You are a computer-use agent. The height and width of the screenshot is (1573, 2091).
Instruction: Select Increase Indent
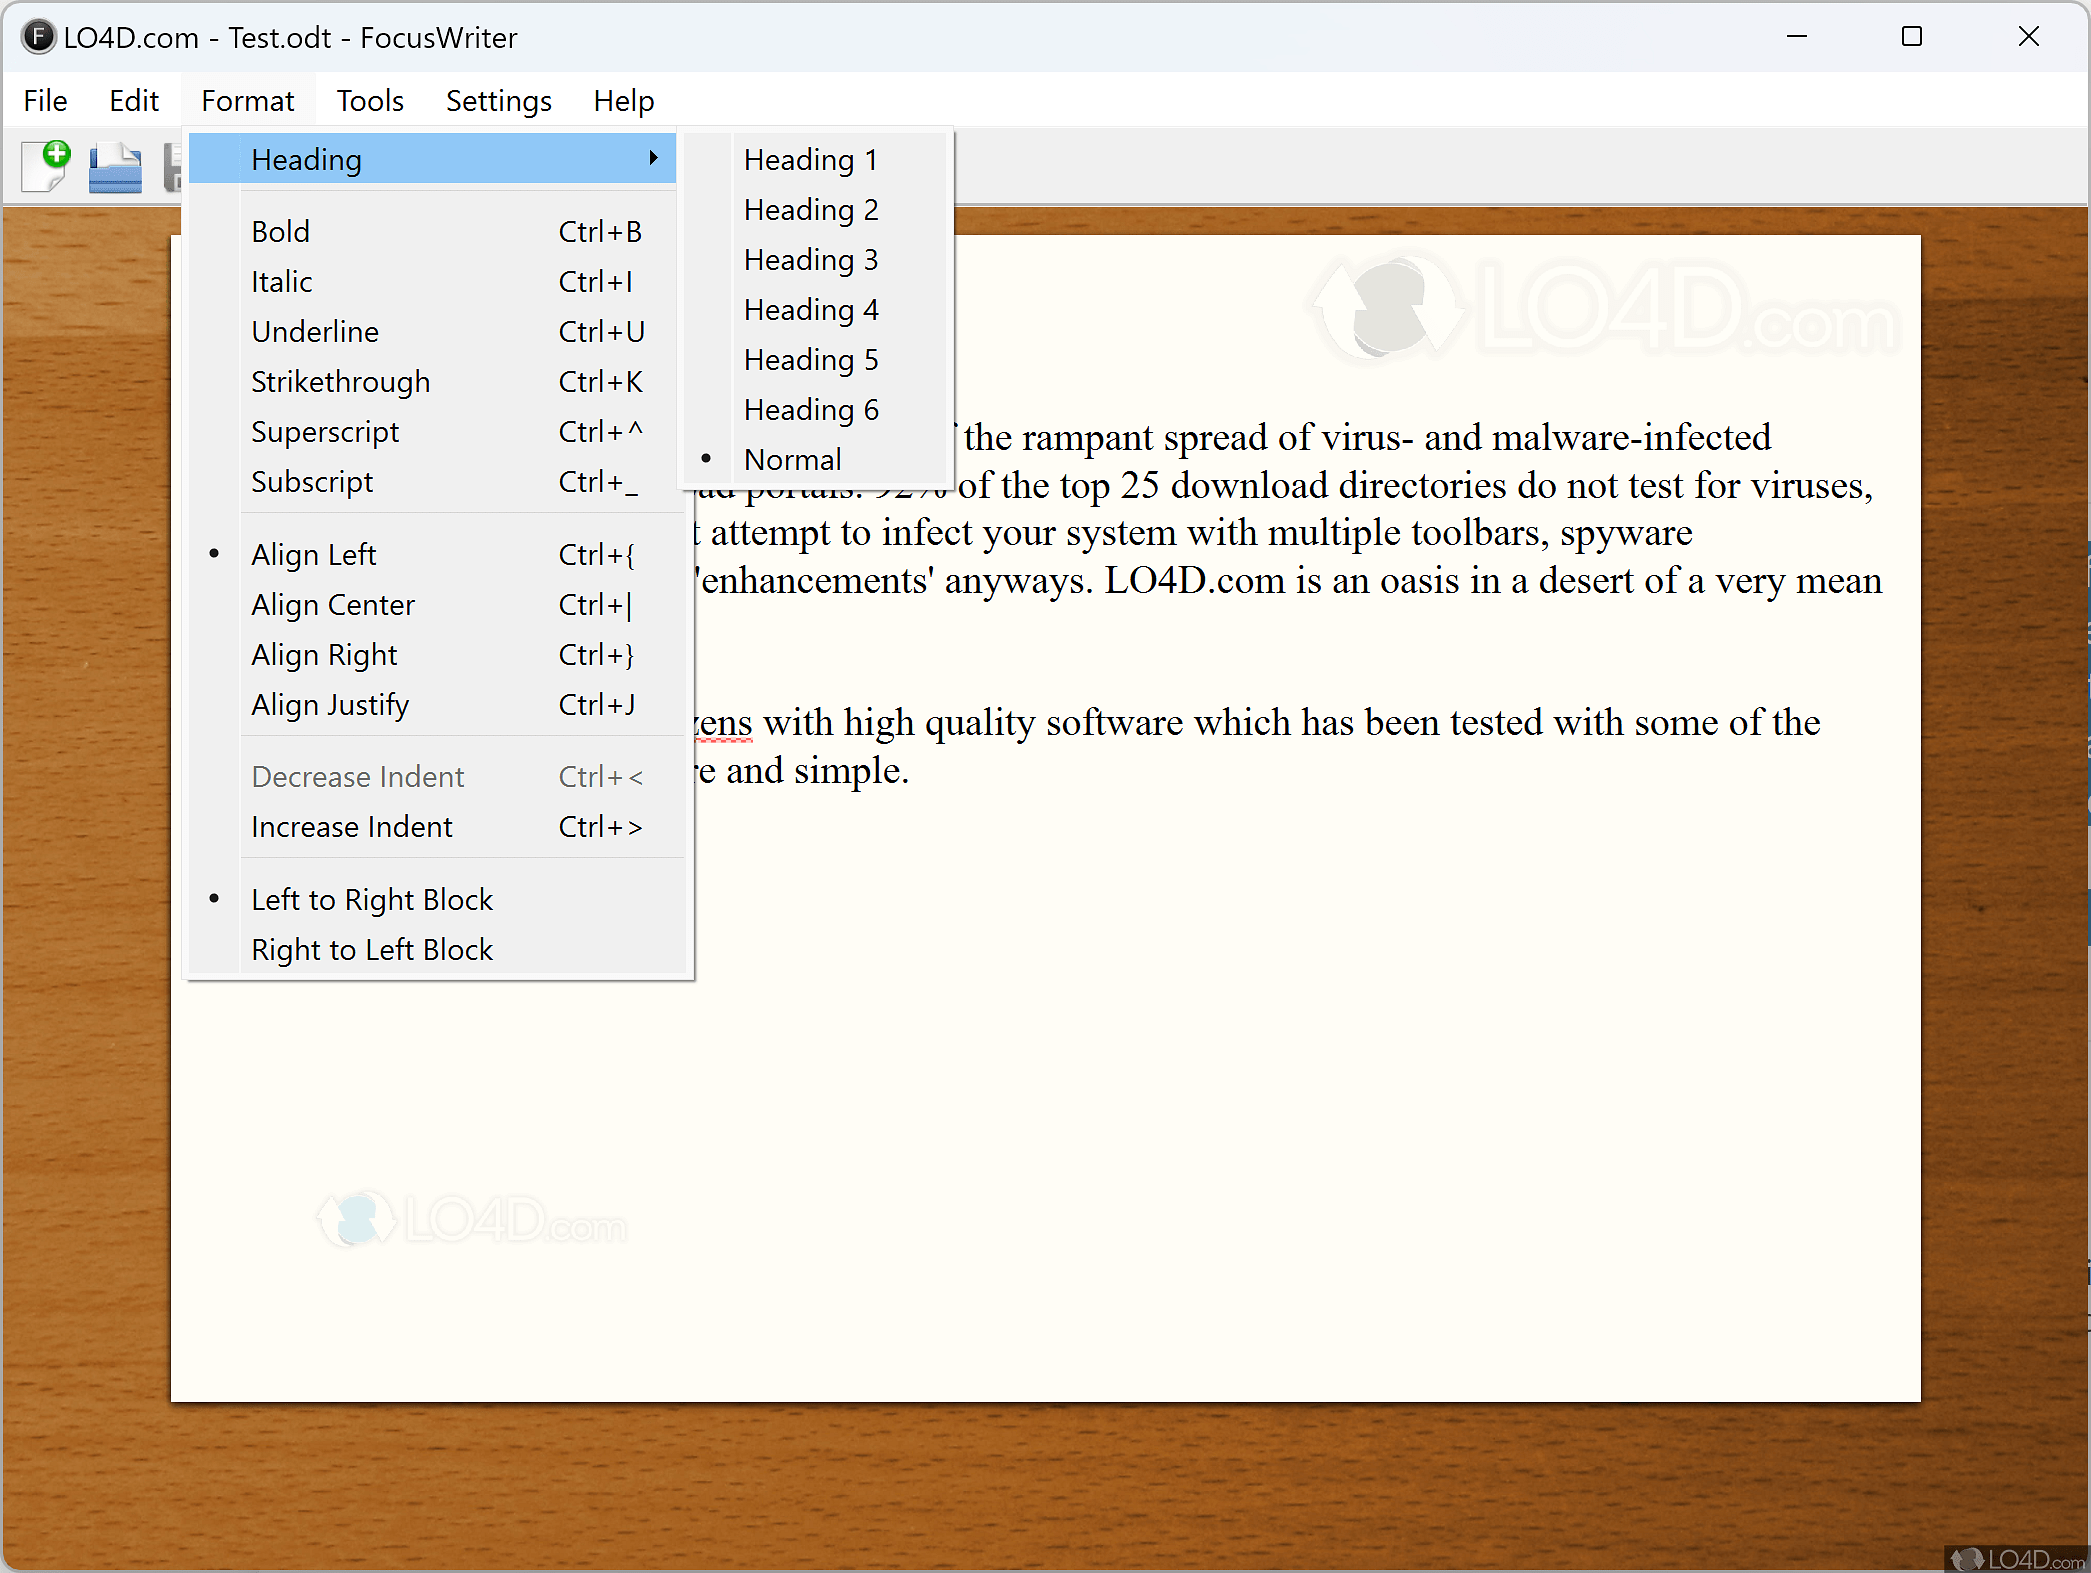pos(352,826)
